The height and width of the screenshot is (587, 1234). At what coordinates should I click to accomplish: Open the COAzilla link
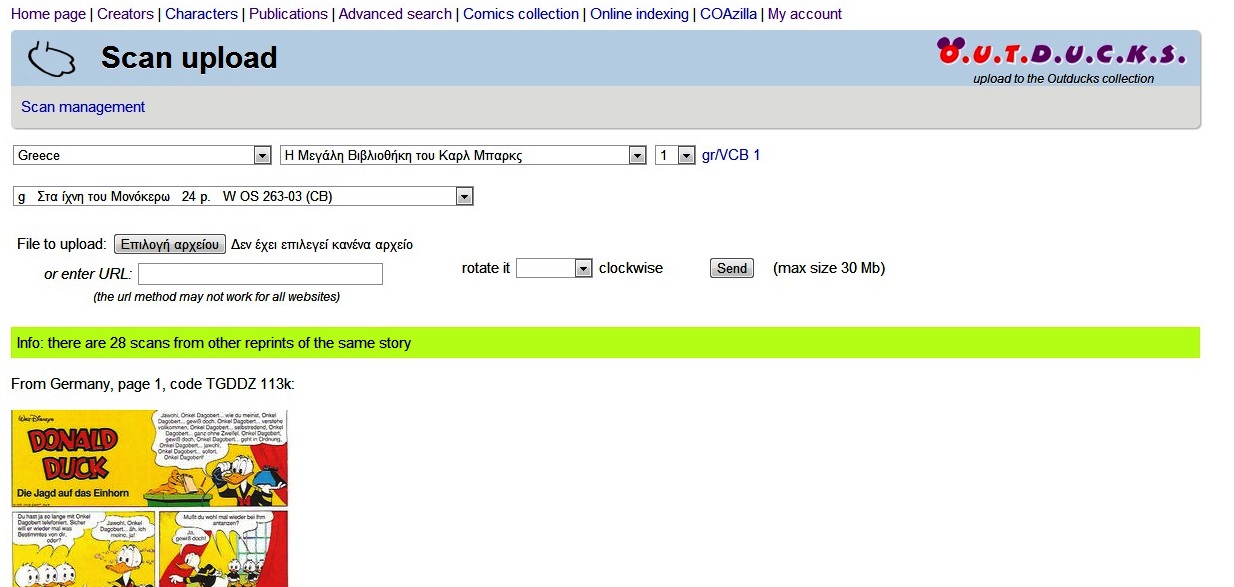pyautogui.click(x=728, y=14)
